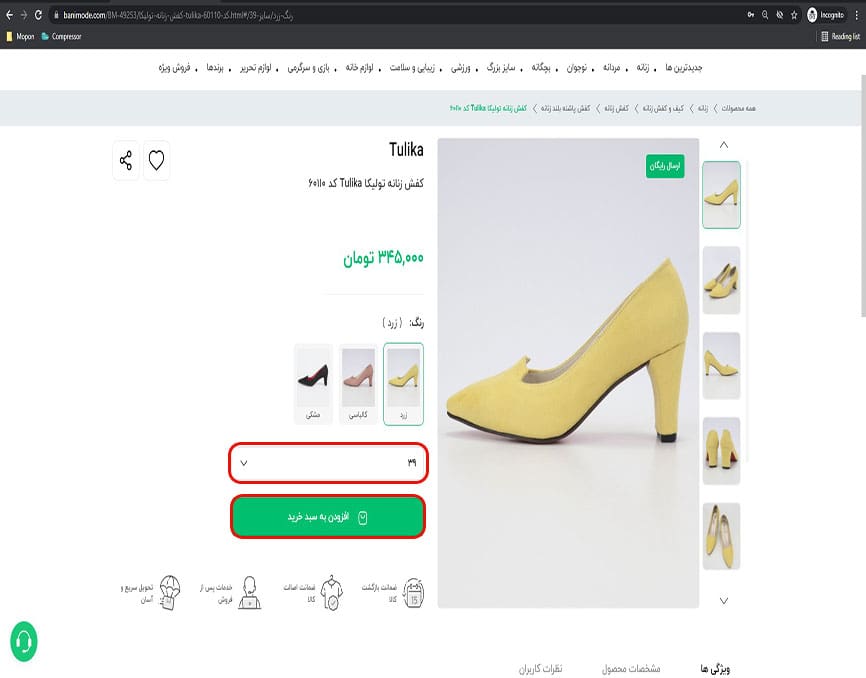Open the زنانه menu
This screenshot has width=866, height=678.
point(642,68)
